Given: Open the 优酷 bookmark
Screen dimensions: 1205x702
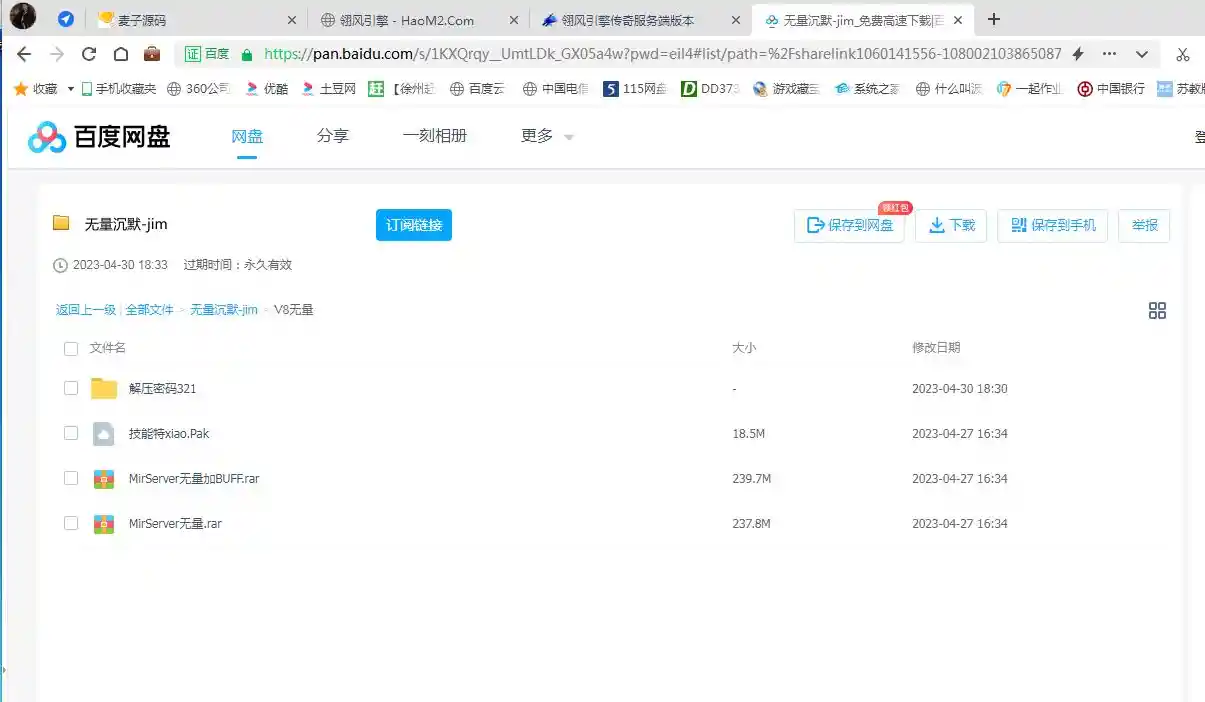Looking at the screenshot, I should tap(266, 88).
